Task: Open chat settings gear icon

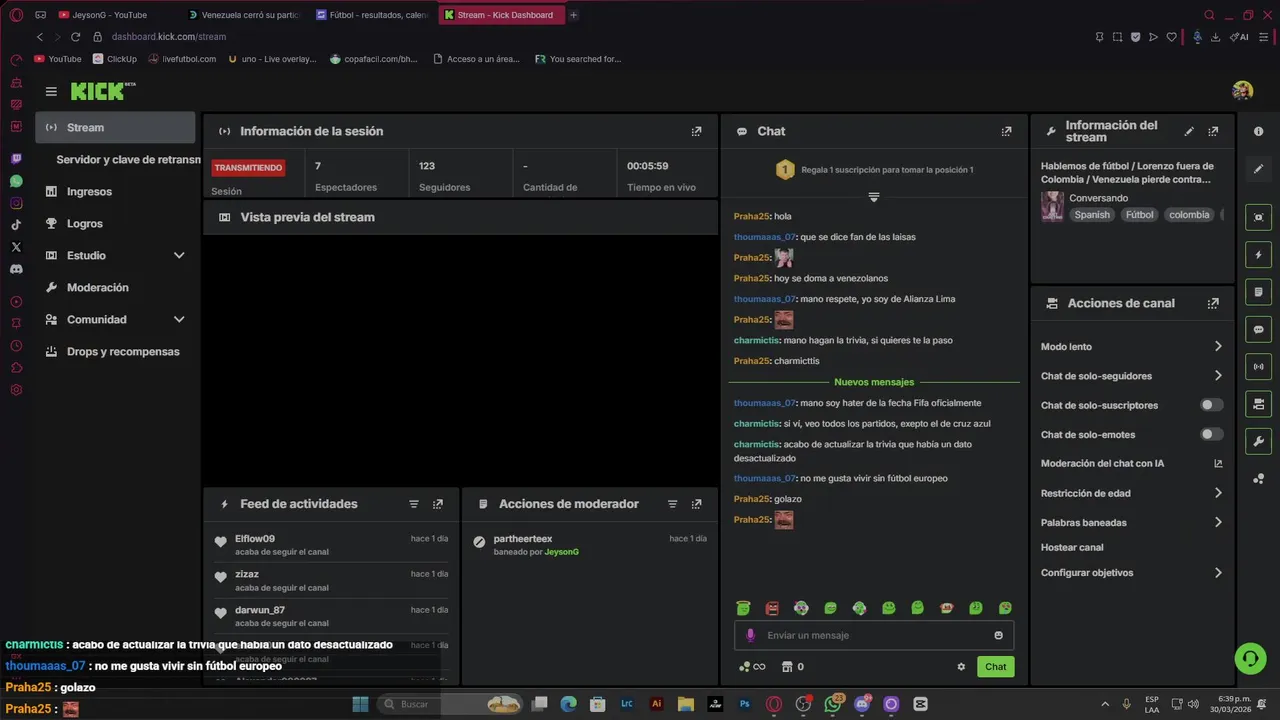Action: coord(961,667)
